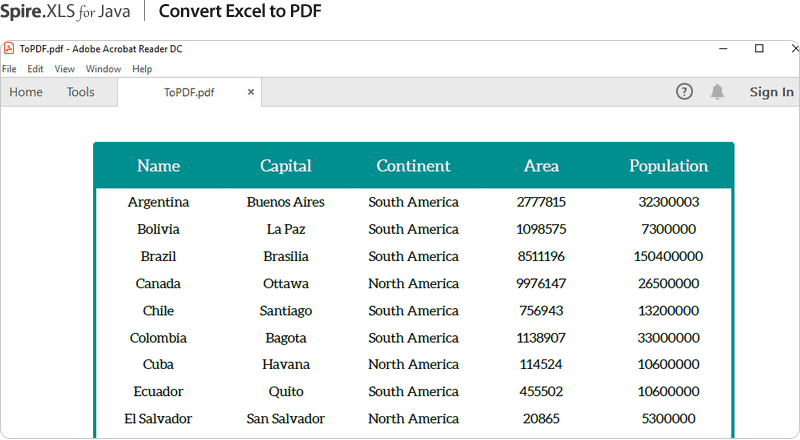Click the Buenos Aires table cell
800x440 pixels.
pyautogui.click(x=285, y=202)
